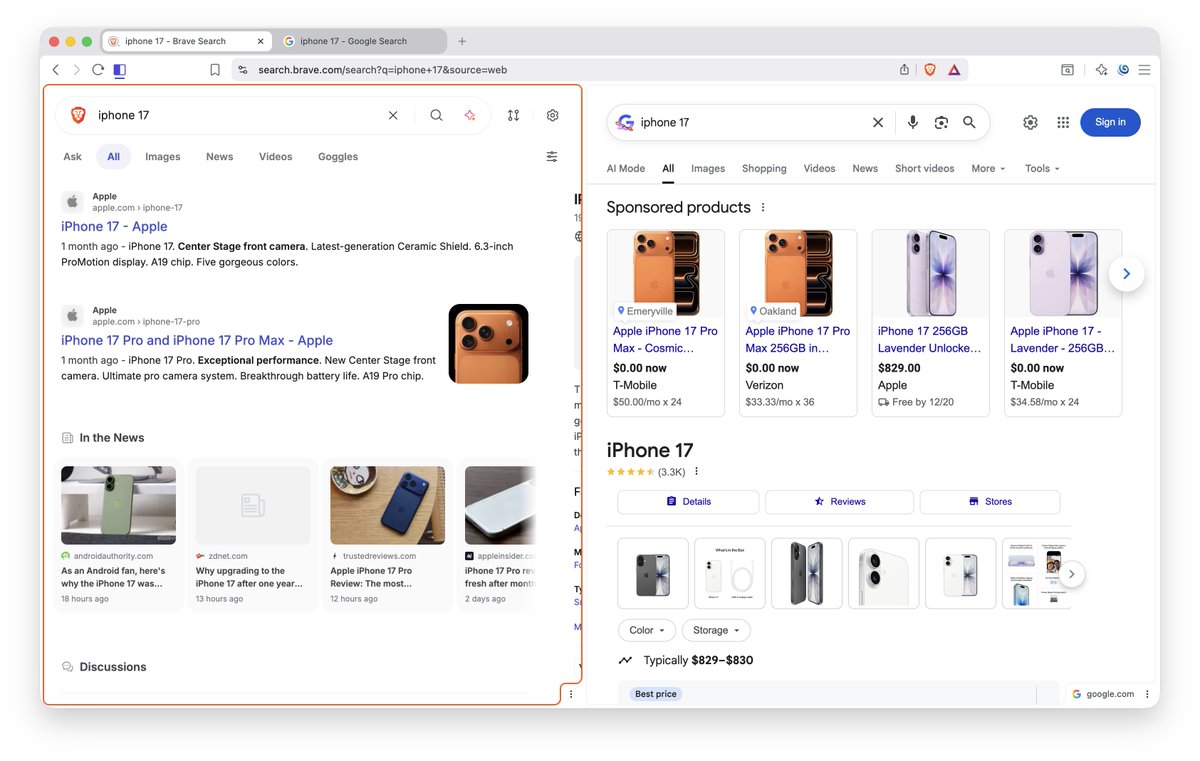Reload the current page
The image size is (1200, 761).
coord(98,70)
